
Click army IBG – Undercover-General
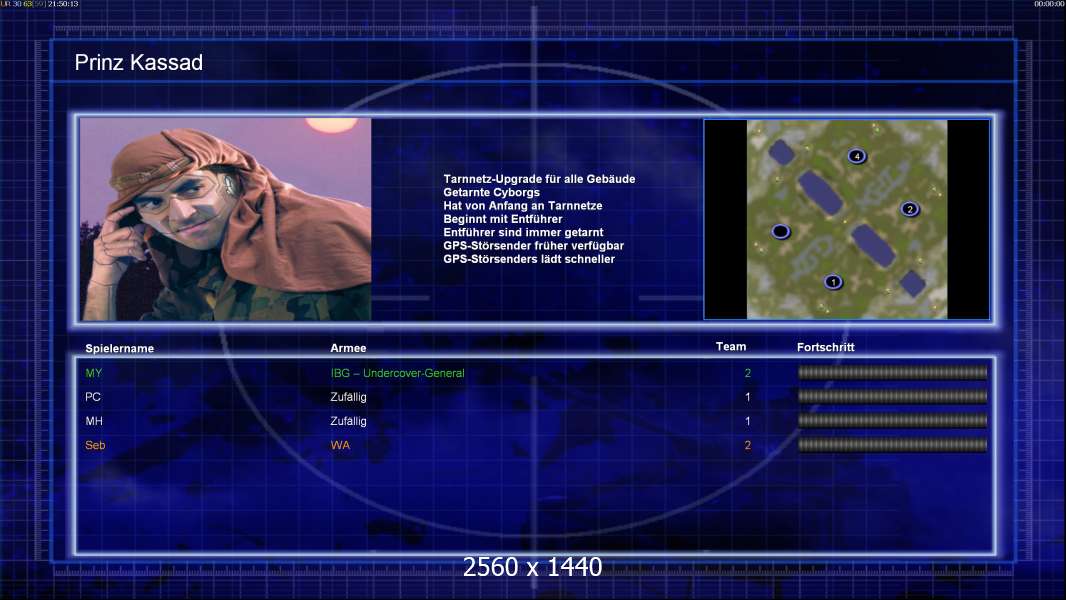(x=398, y=373)
